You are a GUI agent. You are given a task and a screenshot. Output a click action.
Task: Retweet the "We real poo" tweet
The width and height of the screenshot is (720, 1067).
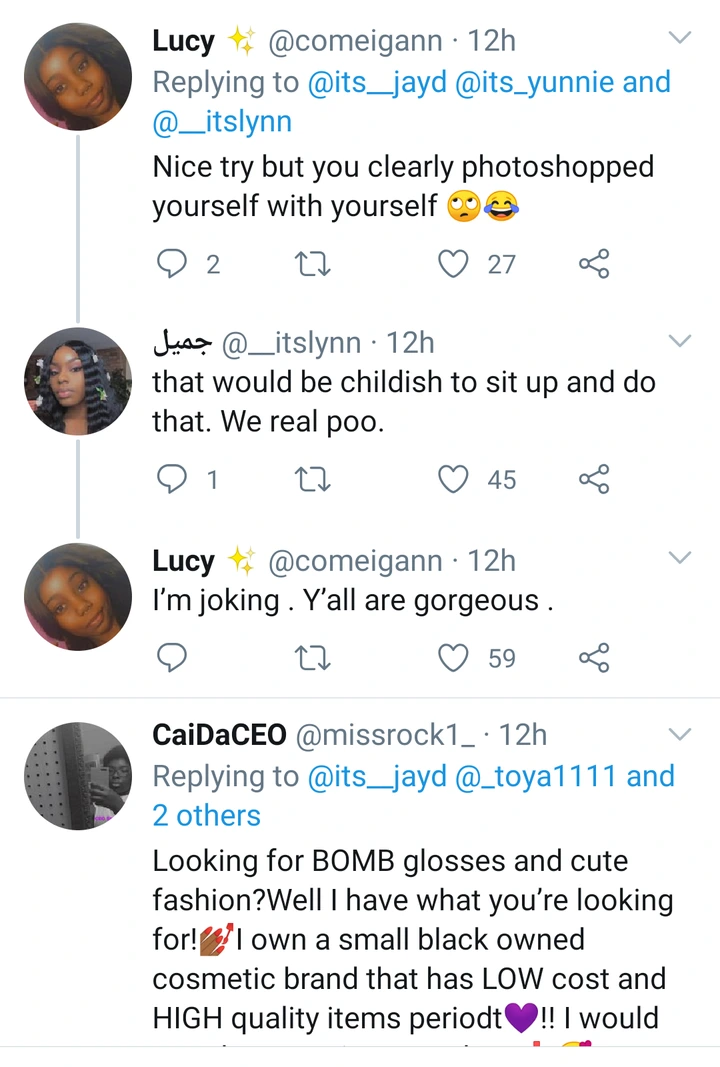pos(314,480)
